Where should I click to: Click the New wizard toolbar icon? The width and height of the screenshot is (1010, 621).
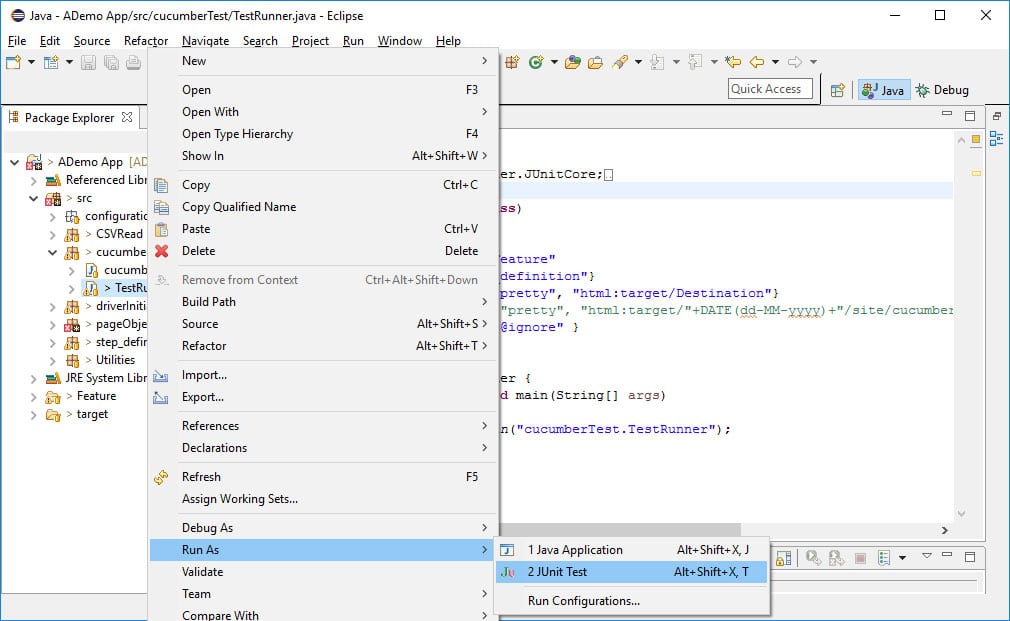tap(14, 62)
